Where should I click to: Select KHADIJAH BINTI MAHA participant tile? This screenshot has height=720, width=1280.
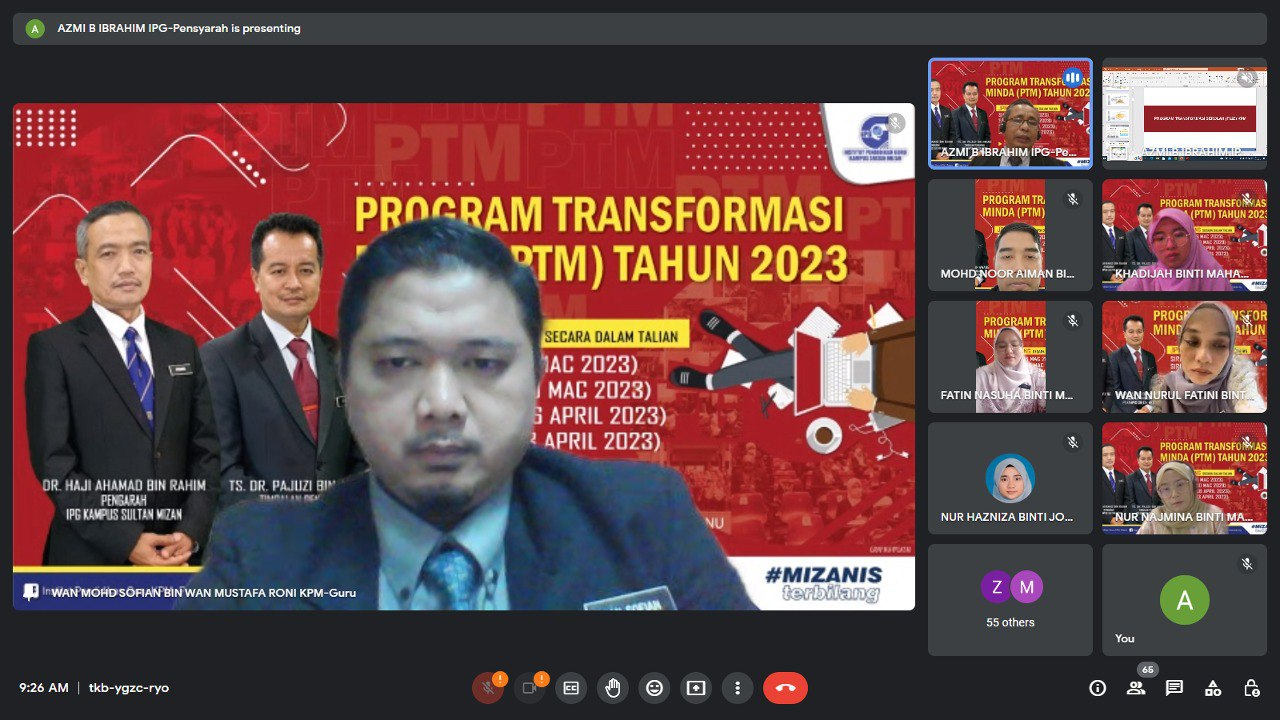[1184, 235]
